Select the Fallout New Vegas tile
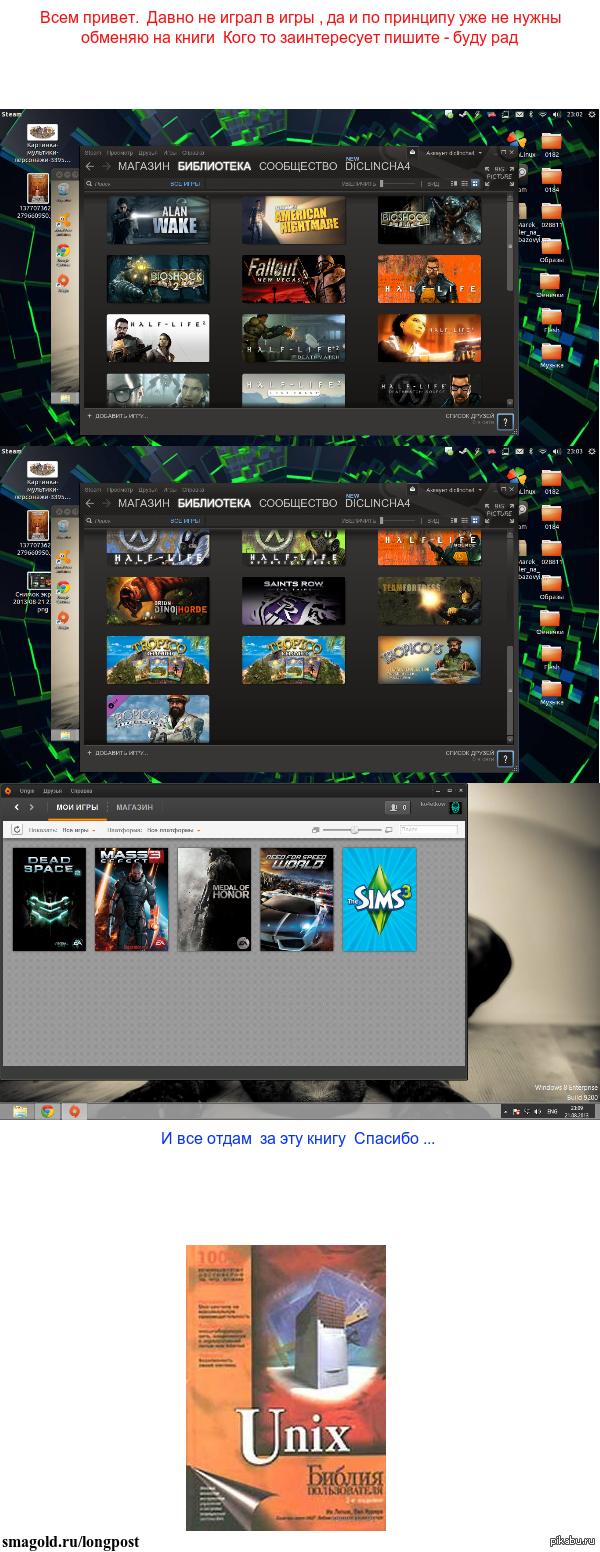This screenshot has width=600, height=1552. 293,279
